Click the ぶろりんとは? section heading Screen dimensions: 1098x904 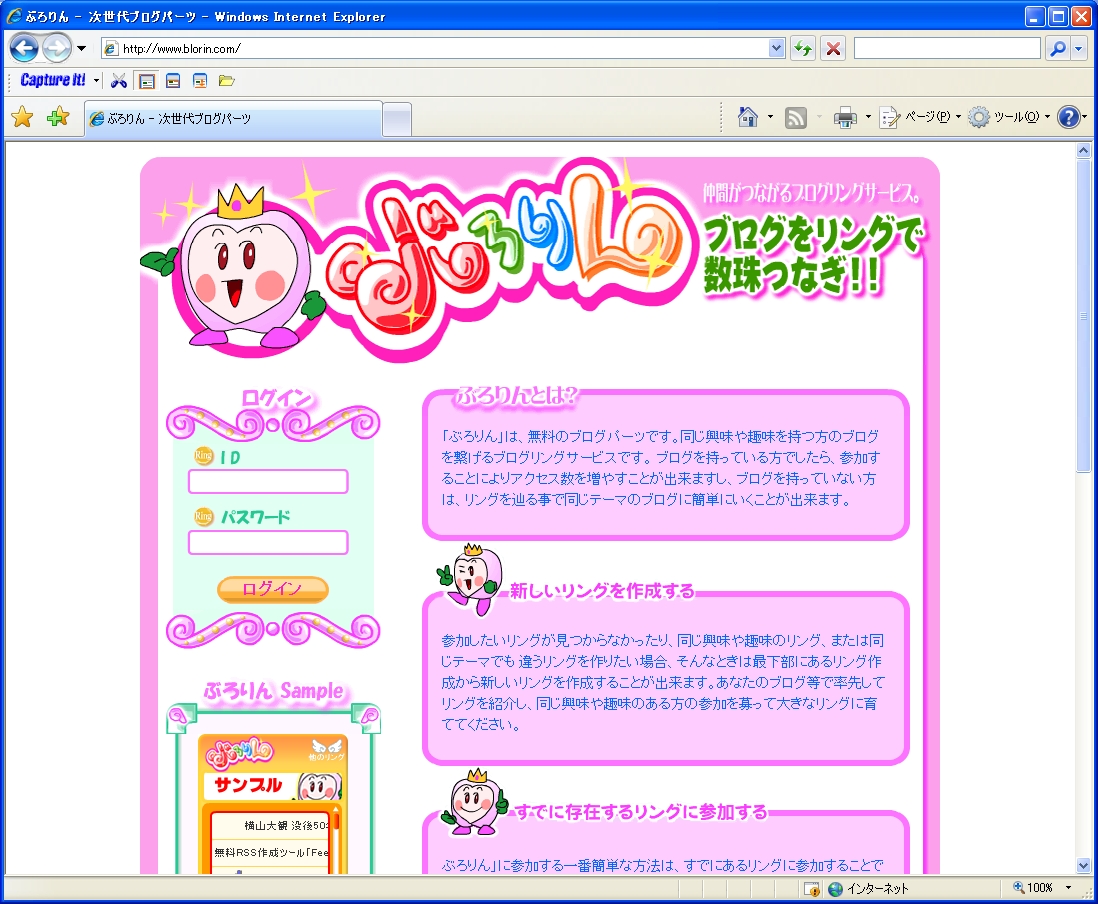[516, 396]
